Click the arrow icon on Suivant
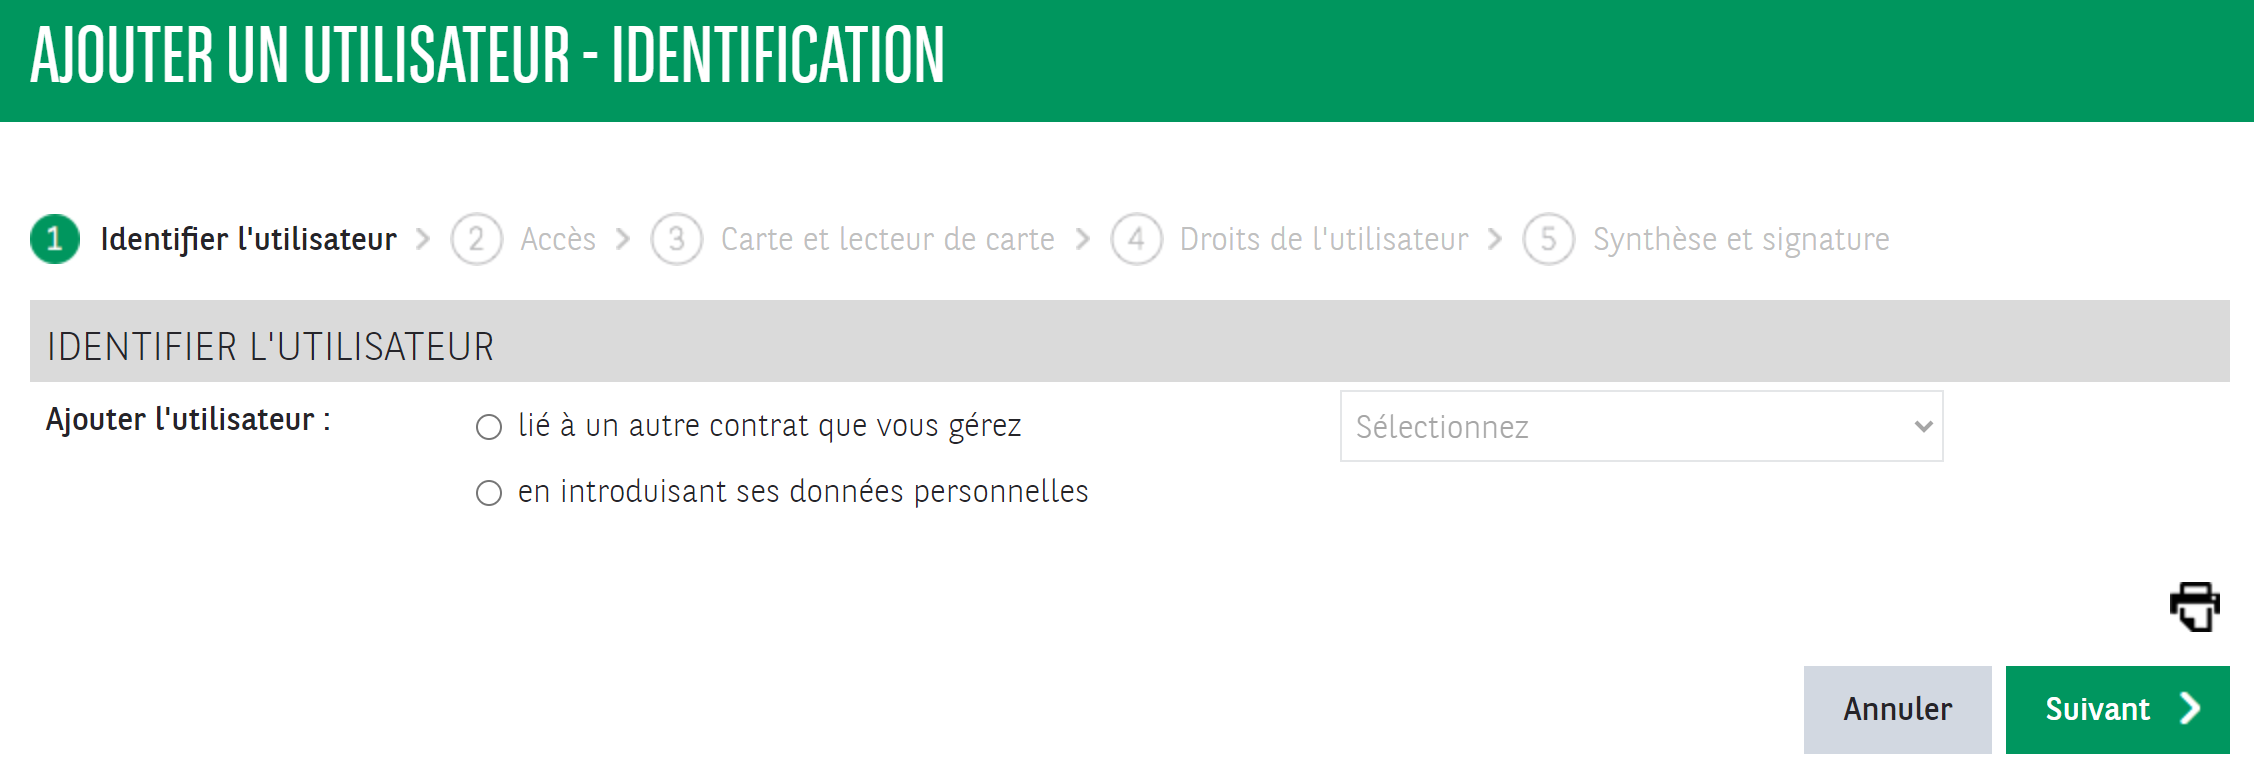The height and width of the screenshot is (780, 2254). tap(2190, 709)
